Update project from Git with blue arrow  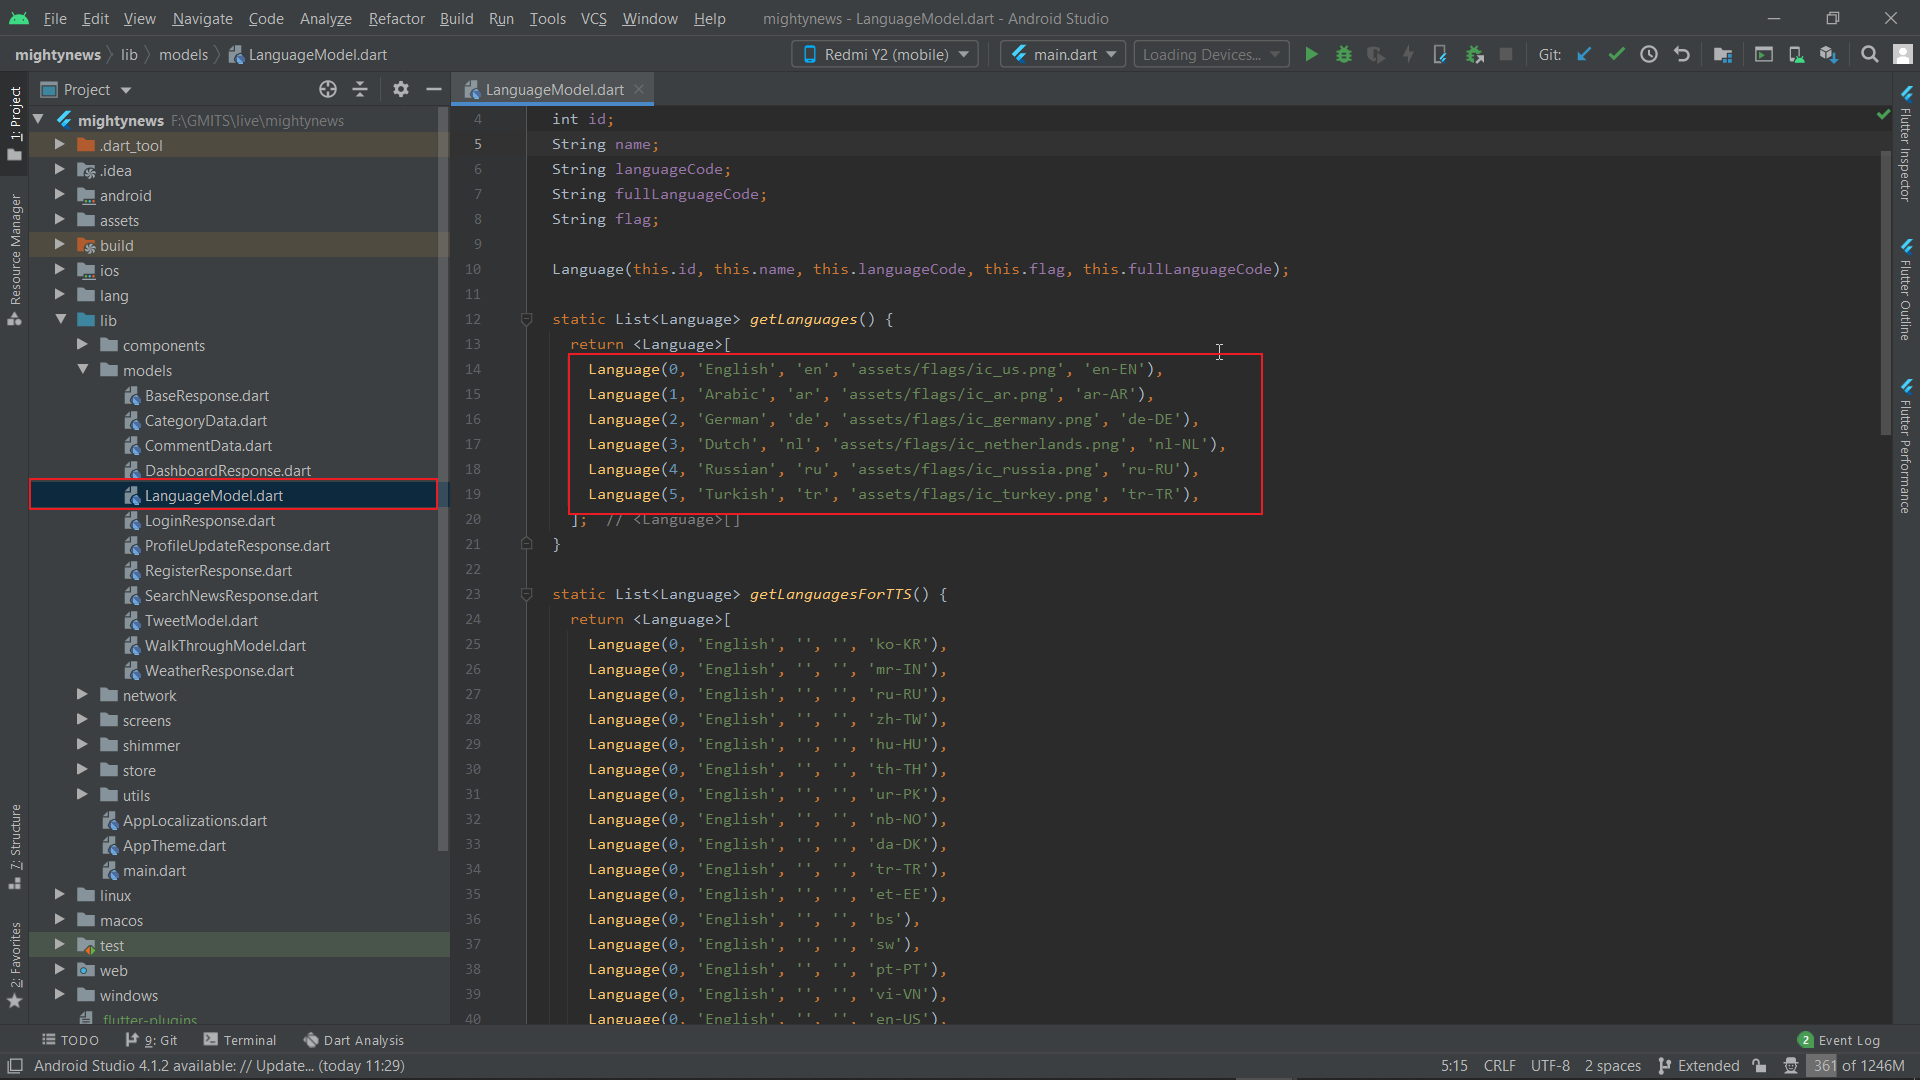[1584, 55]
